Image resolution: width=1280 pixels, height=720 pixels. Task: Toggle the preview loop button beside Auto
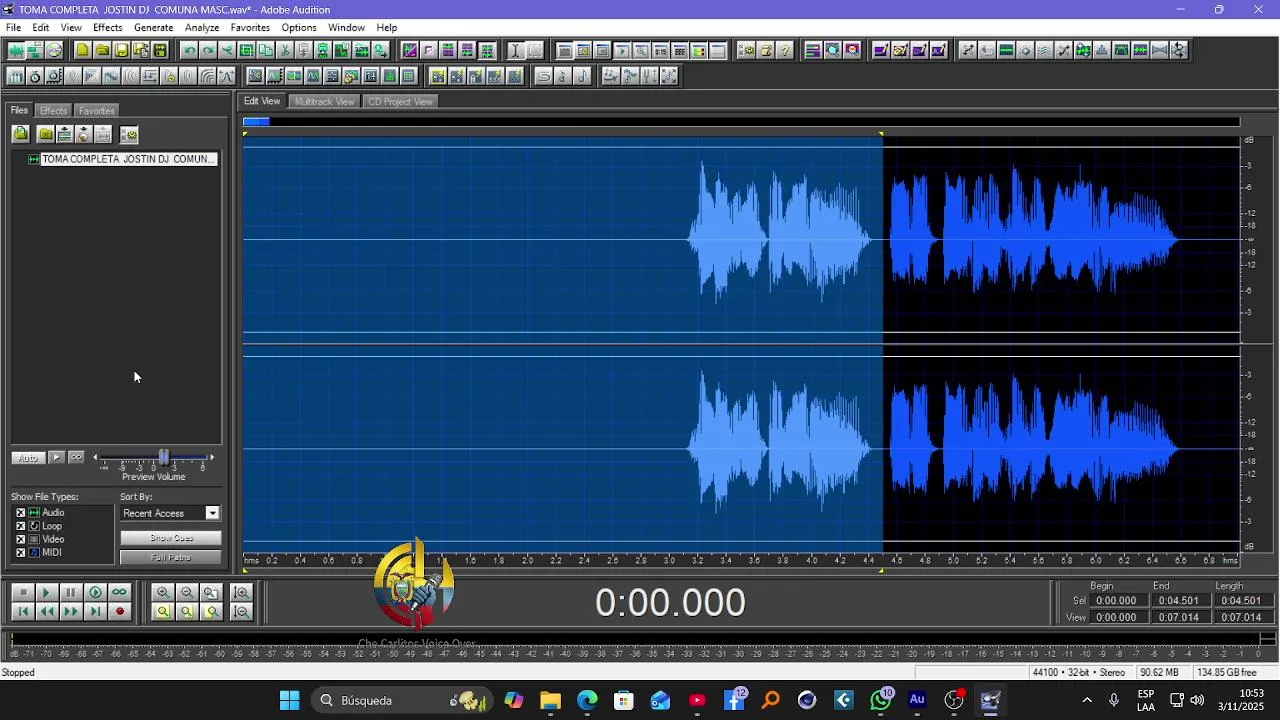76,457
